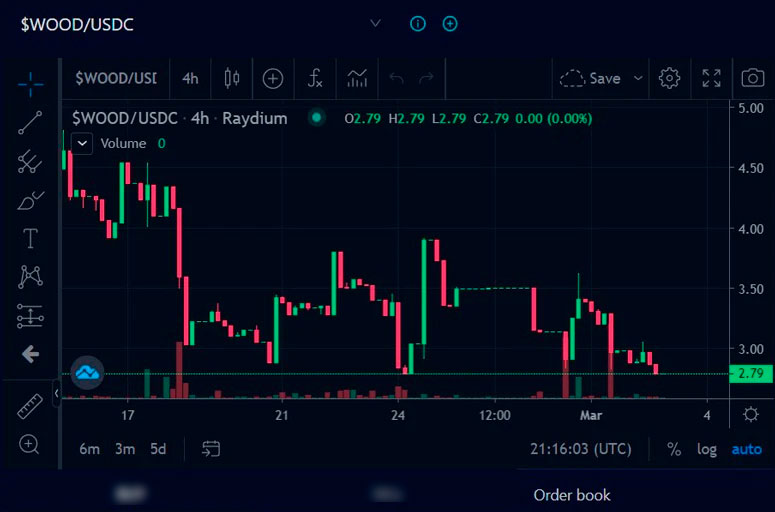Image resolution: width=775 pixels, height=512 pixels.
Task: Activate the zoom in tool
Action: (29, 444)
